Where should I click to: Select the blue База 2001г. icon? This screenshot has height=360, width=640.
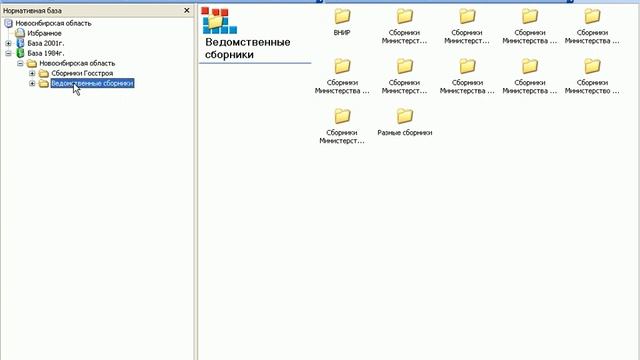tap(20, 43)
